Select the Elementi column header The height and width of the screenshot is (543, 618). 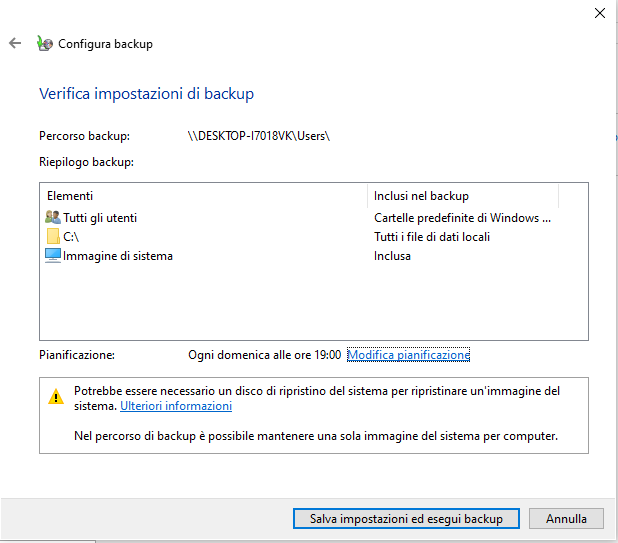[x=70, y=196]
